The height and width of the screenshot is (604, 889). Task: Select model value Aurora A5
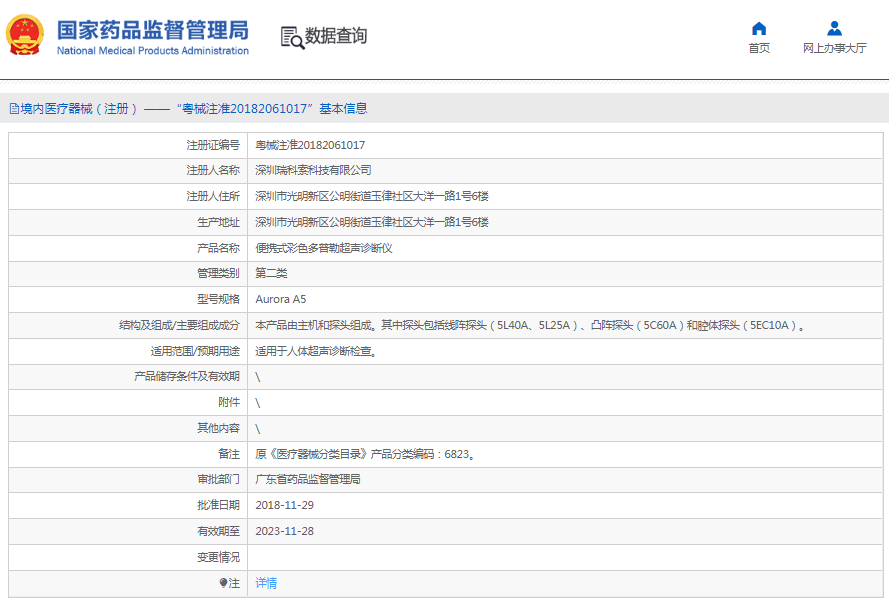[x=281, y=299]
